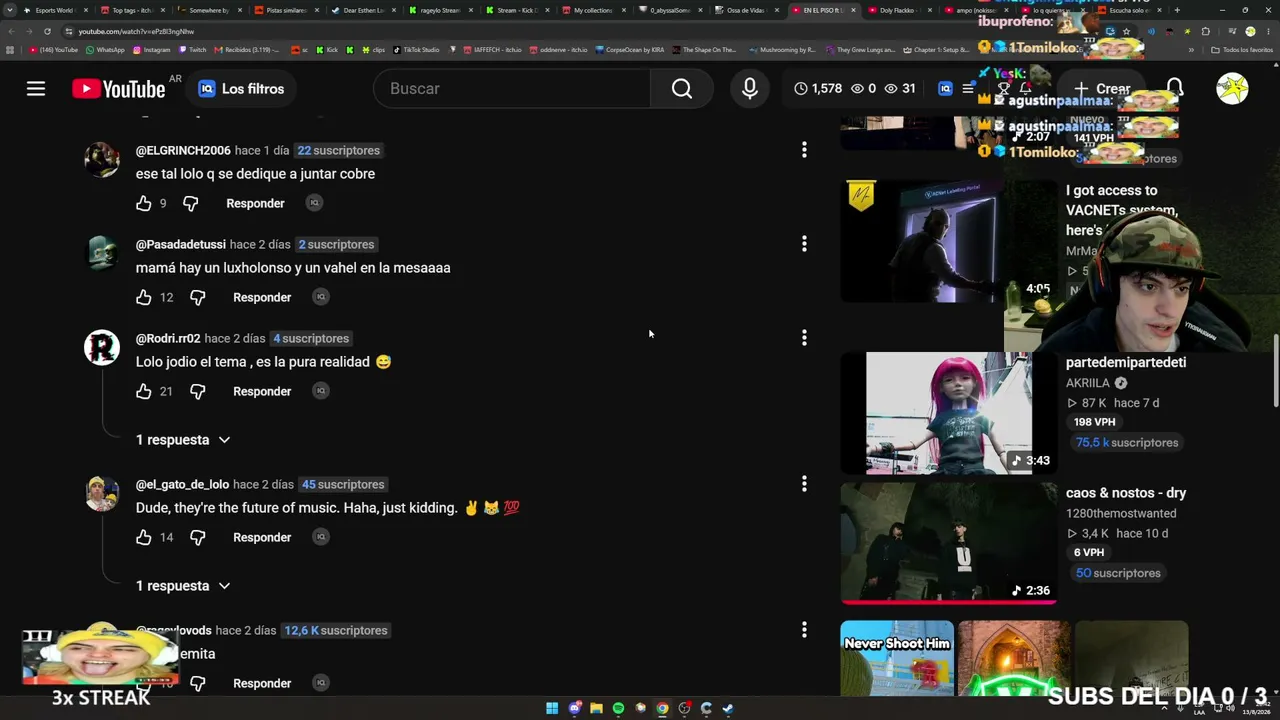Like the comment by @Pasadadetussi

click(144, 297)
